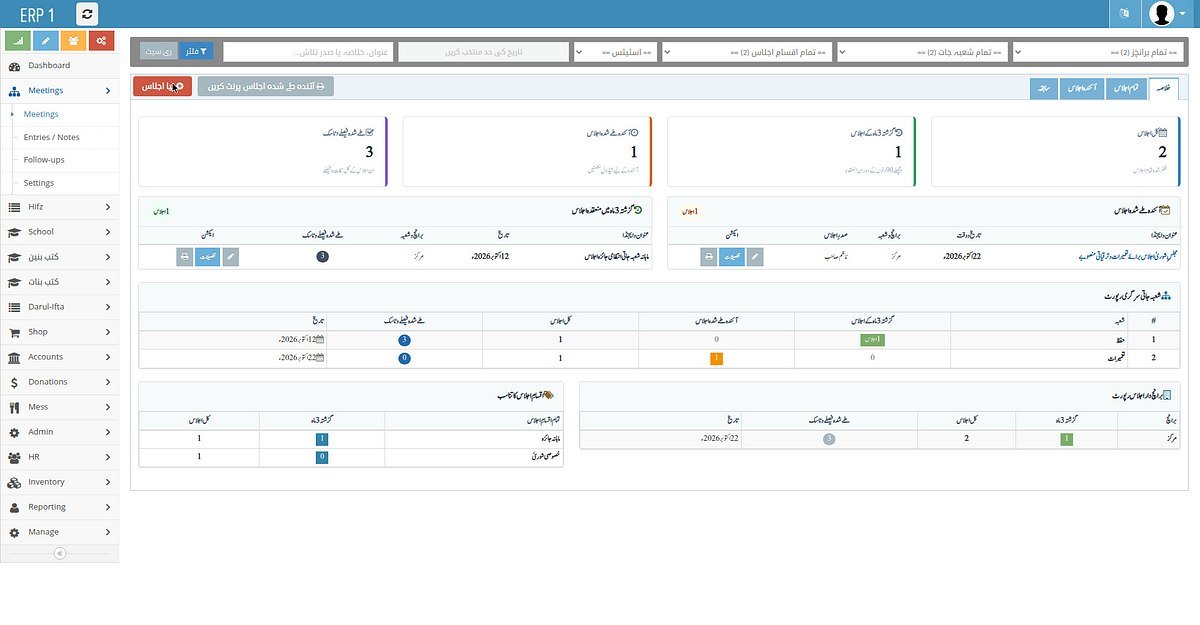Expand the Hifz sidebar section
This screenshot has width=1200, height=625.
(x=59, y=207)
